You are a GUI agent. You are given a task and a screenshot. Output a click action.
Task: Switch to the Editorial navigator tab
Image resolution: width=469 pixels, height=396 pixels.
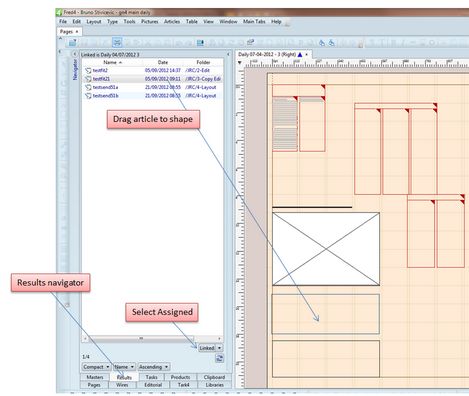[x=153, y=385]
